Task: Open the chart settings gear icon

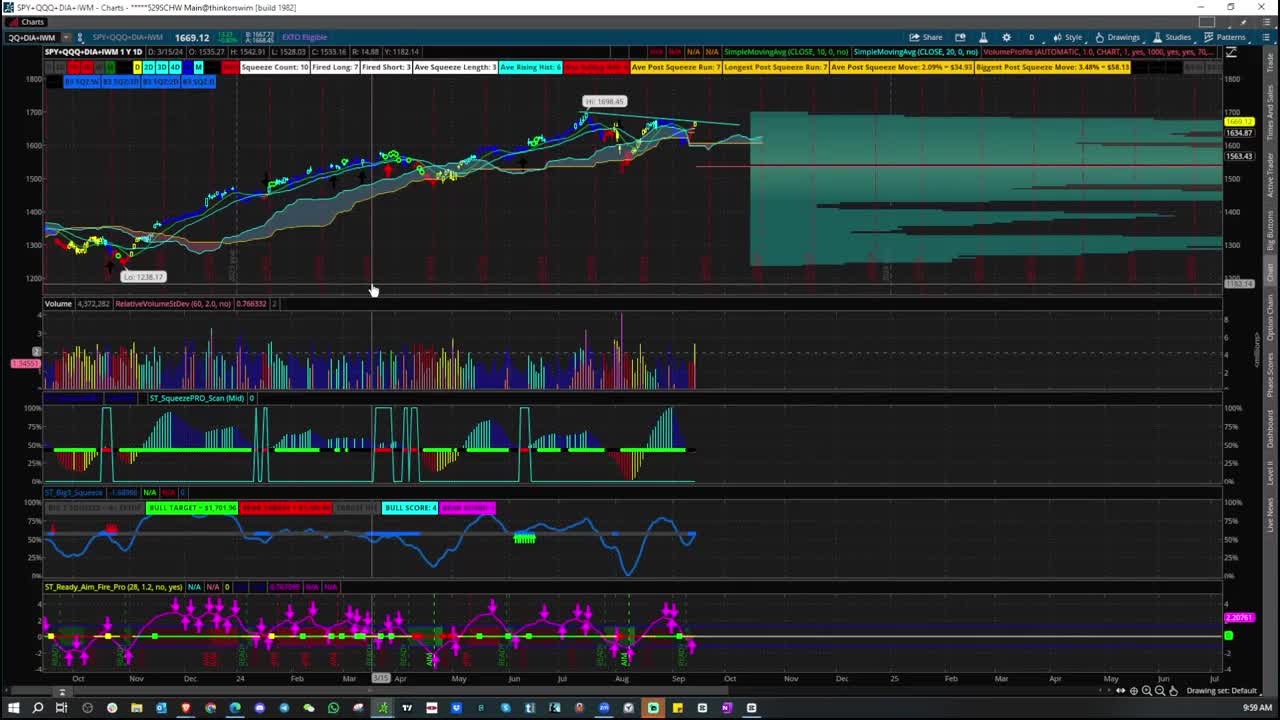Action: click(1006, 37)
